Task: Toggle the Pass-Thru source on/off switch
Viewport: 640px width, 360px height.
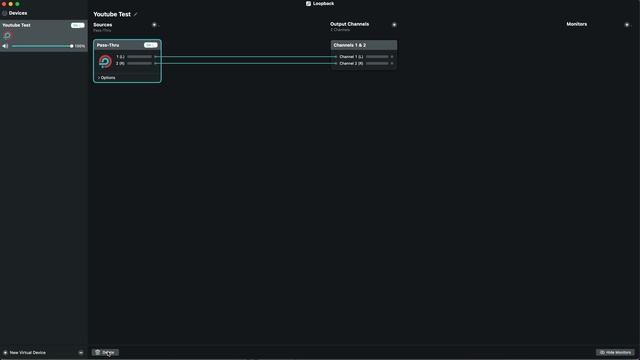Action: (x=151, y=45)
